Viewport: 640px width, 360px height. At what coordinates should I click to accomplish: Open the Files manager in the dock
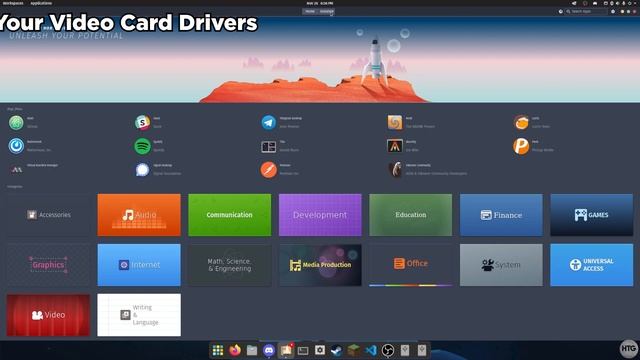(252, 350)
